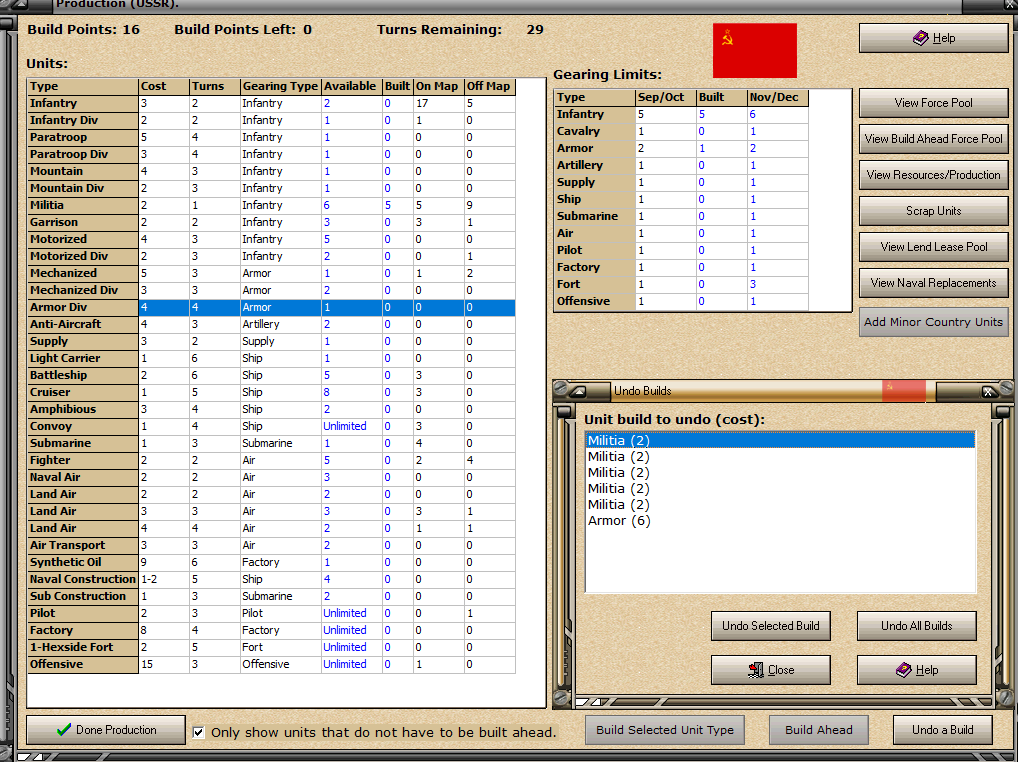Click the Undo a Build button

[x=942, y=730]
